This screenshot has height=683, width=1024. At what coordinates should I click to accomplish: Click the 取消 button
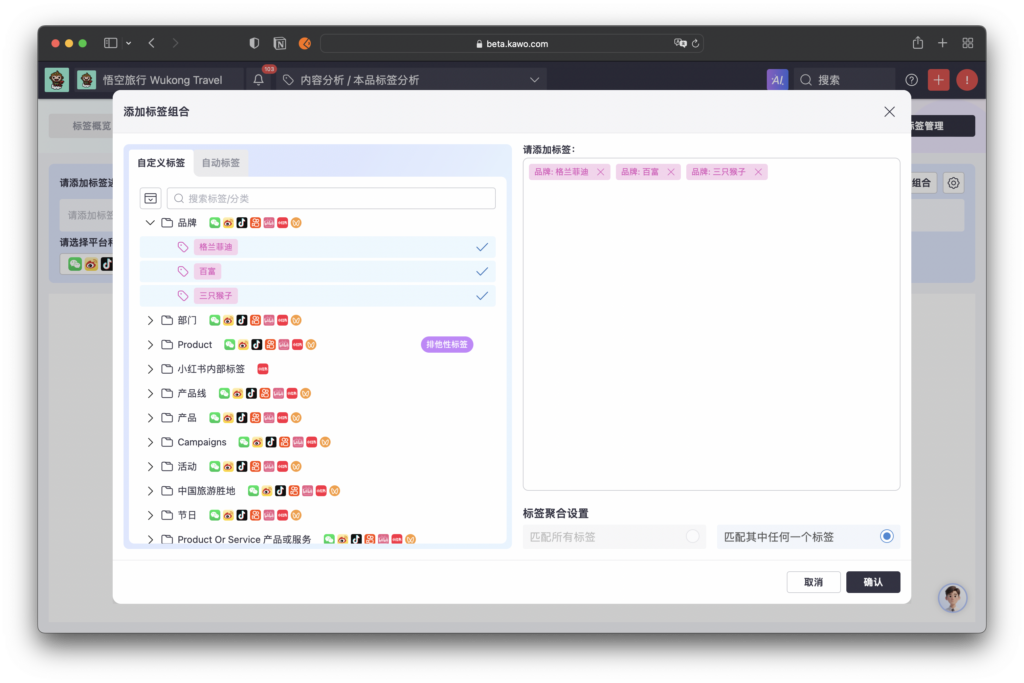coord(813,582)
